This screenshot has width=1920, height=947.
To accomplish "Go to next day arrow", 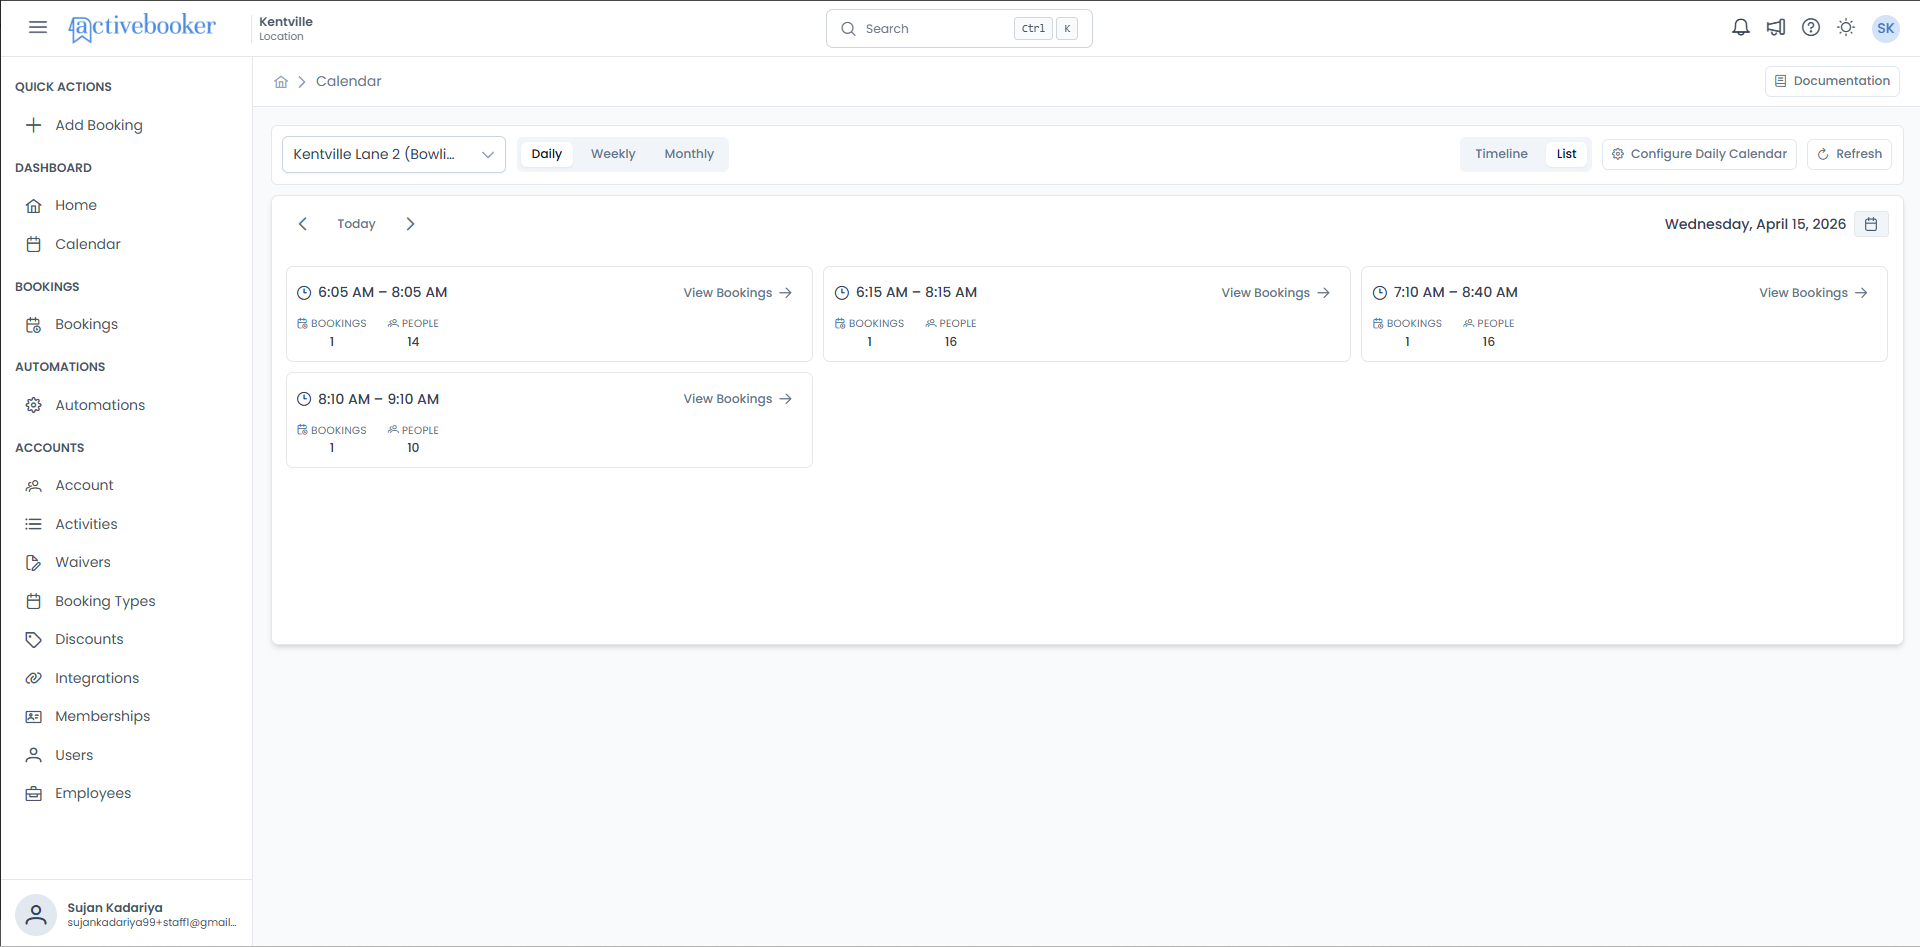I will [410, 224].
